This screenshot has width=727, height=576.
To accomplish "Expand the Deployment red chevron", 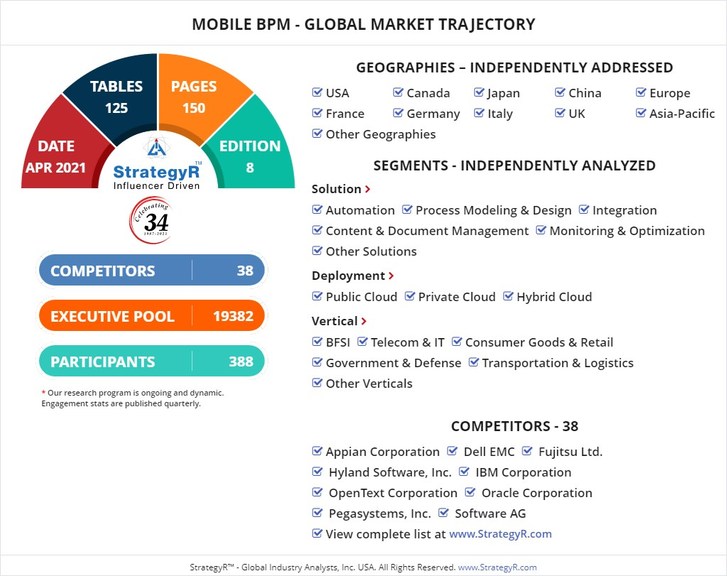I will click(391, 276).
